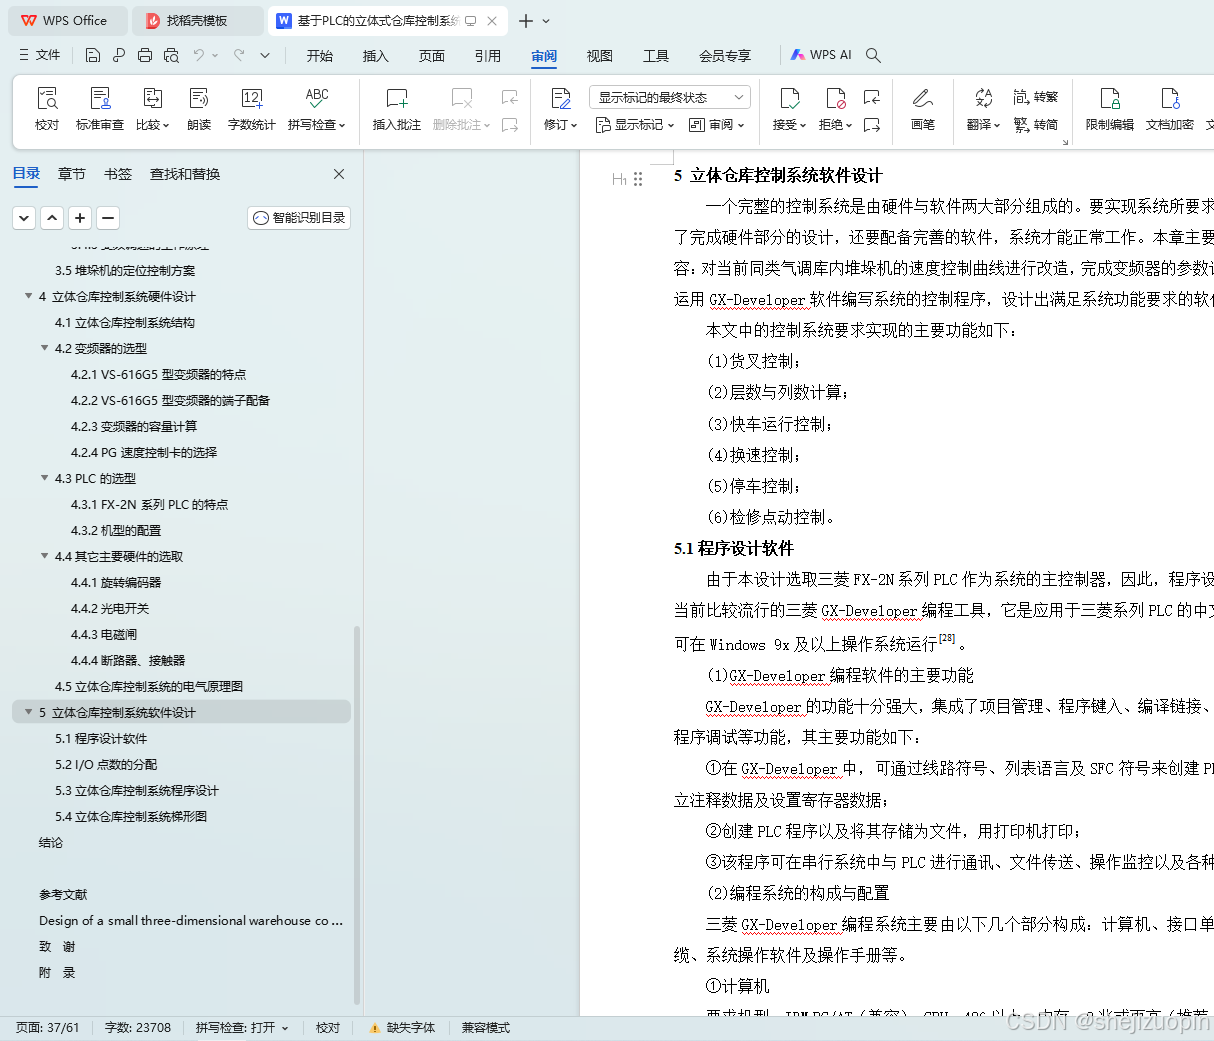Click 拼写检查: 打开 in status bar
Viewport: 1214px width, 1041px height.
coord(242,1028)
